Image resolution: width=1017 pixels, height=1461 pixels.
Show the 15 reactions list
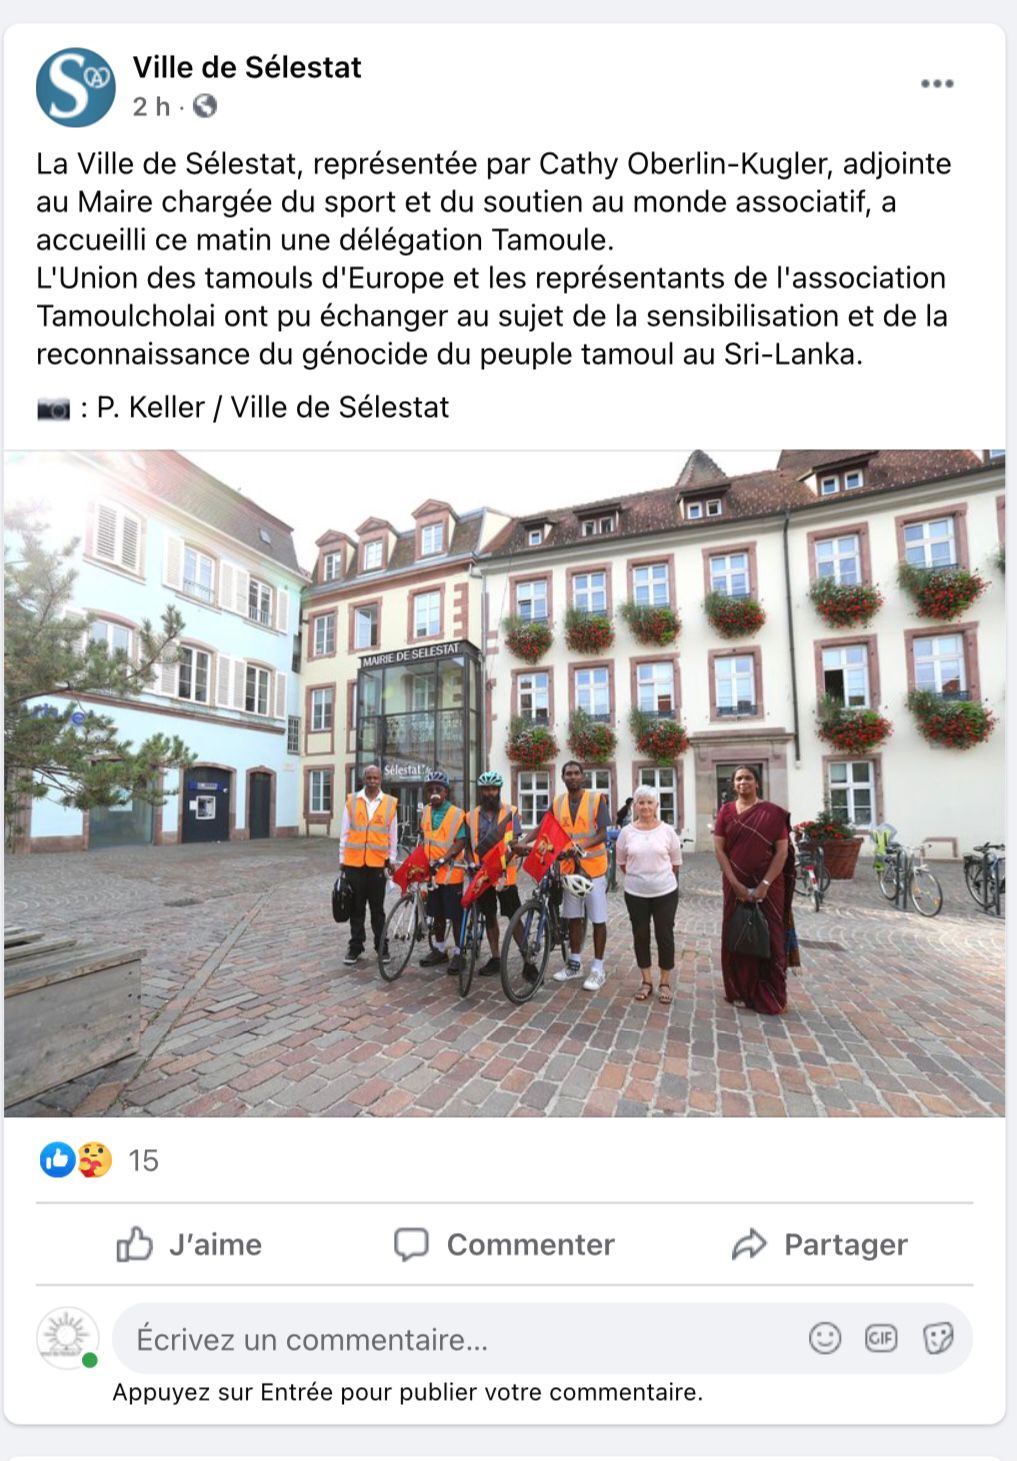pos(143,1160)
